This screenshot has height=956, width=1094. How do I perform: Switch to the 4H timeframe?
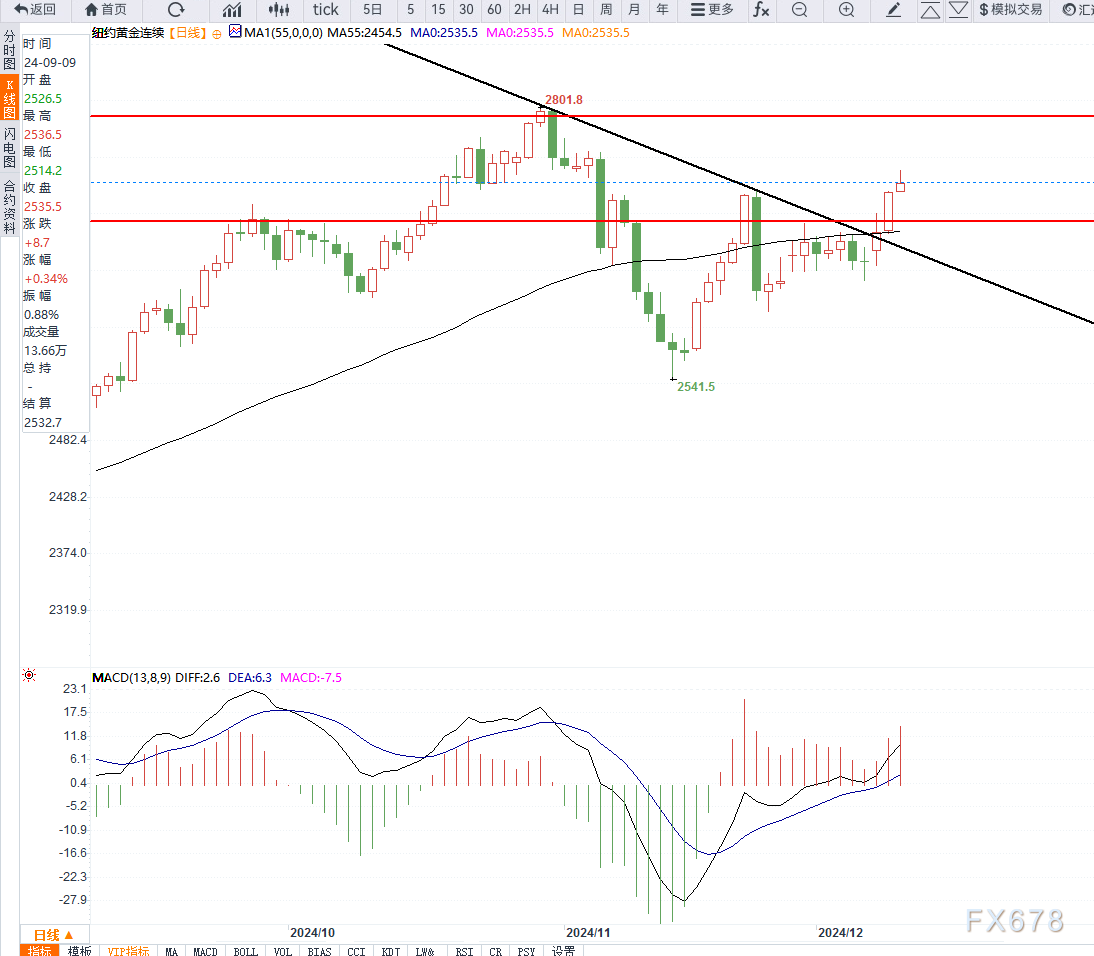pyautogui.click(x=550, y=10)
